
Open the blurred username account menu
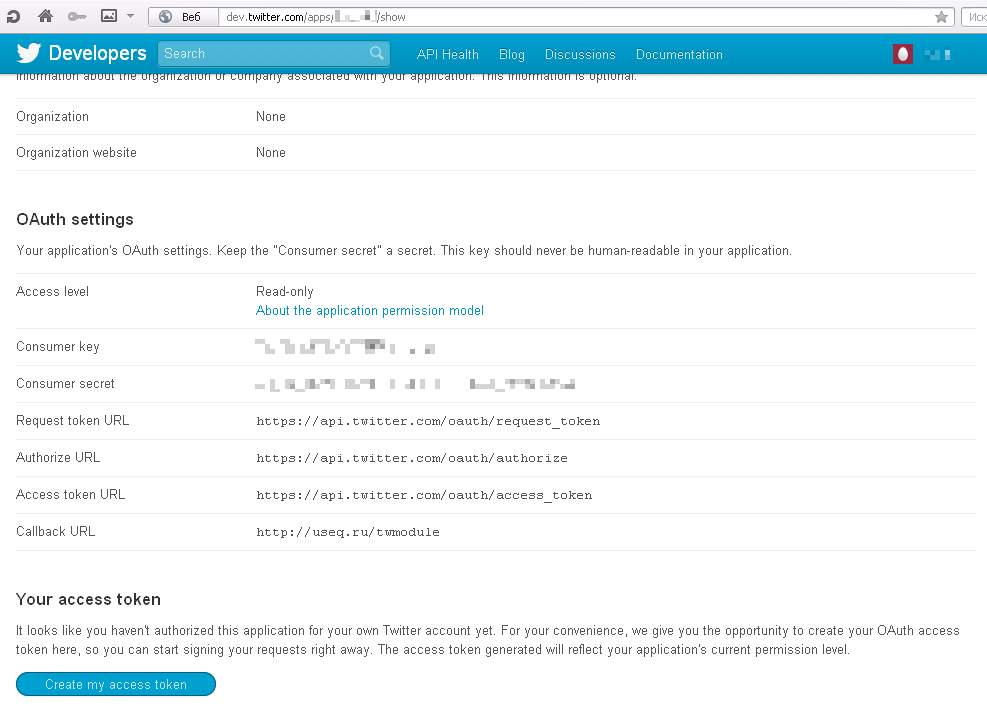[x=938, y=55]
